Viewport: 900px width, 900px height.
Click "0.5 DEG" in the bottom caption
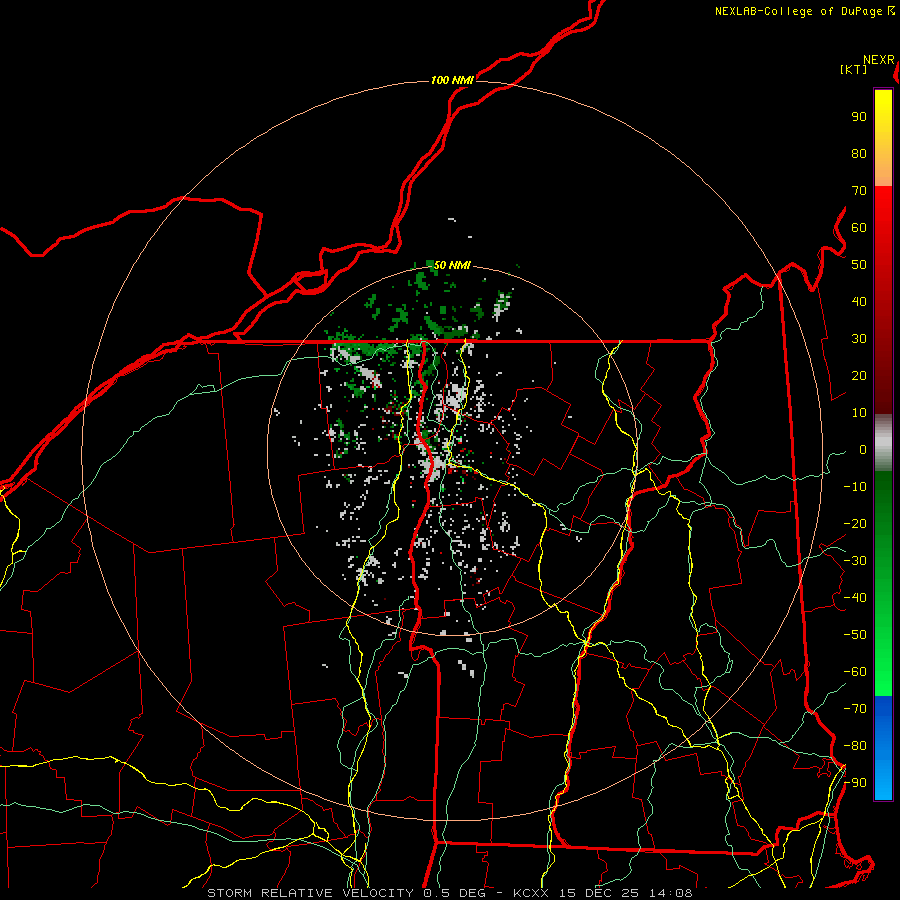tap(454, 893)
